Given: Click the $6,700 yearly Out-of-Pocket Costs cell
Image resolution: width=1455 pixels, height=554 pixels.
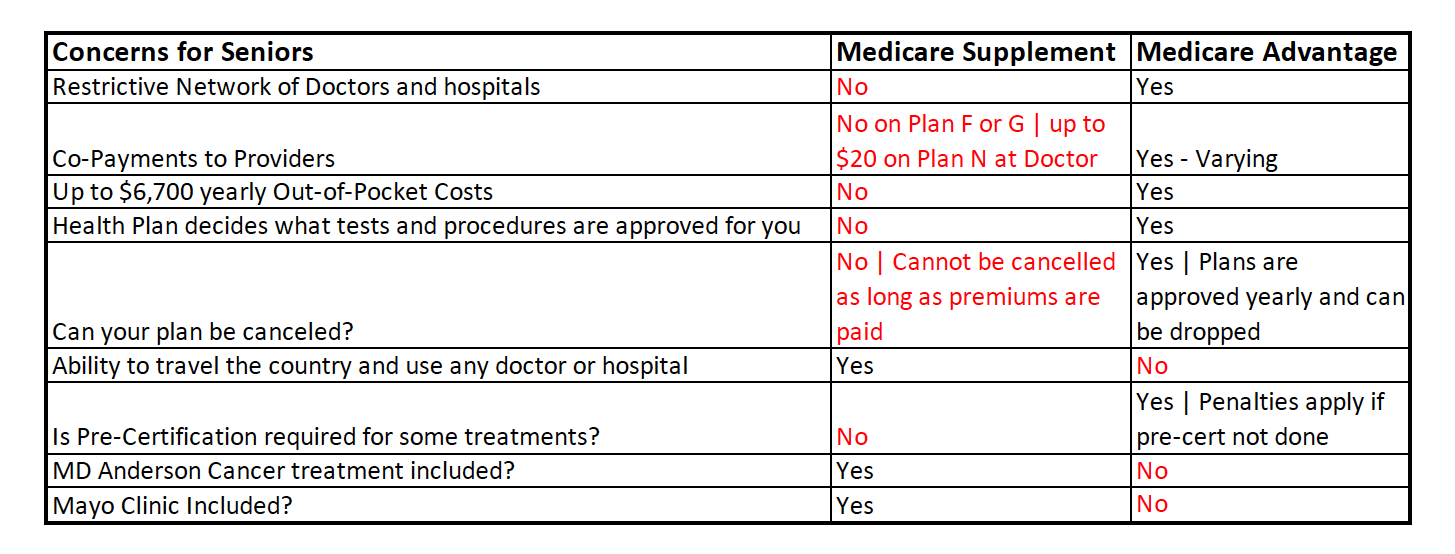Looking at the screenshot, I should (439, 191).
